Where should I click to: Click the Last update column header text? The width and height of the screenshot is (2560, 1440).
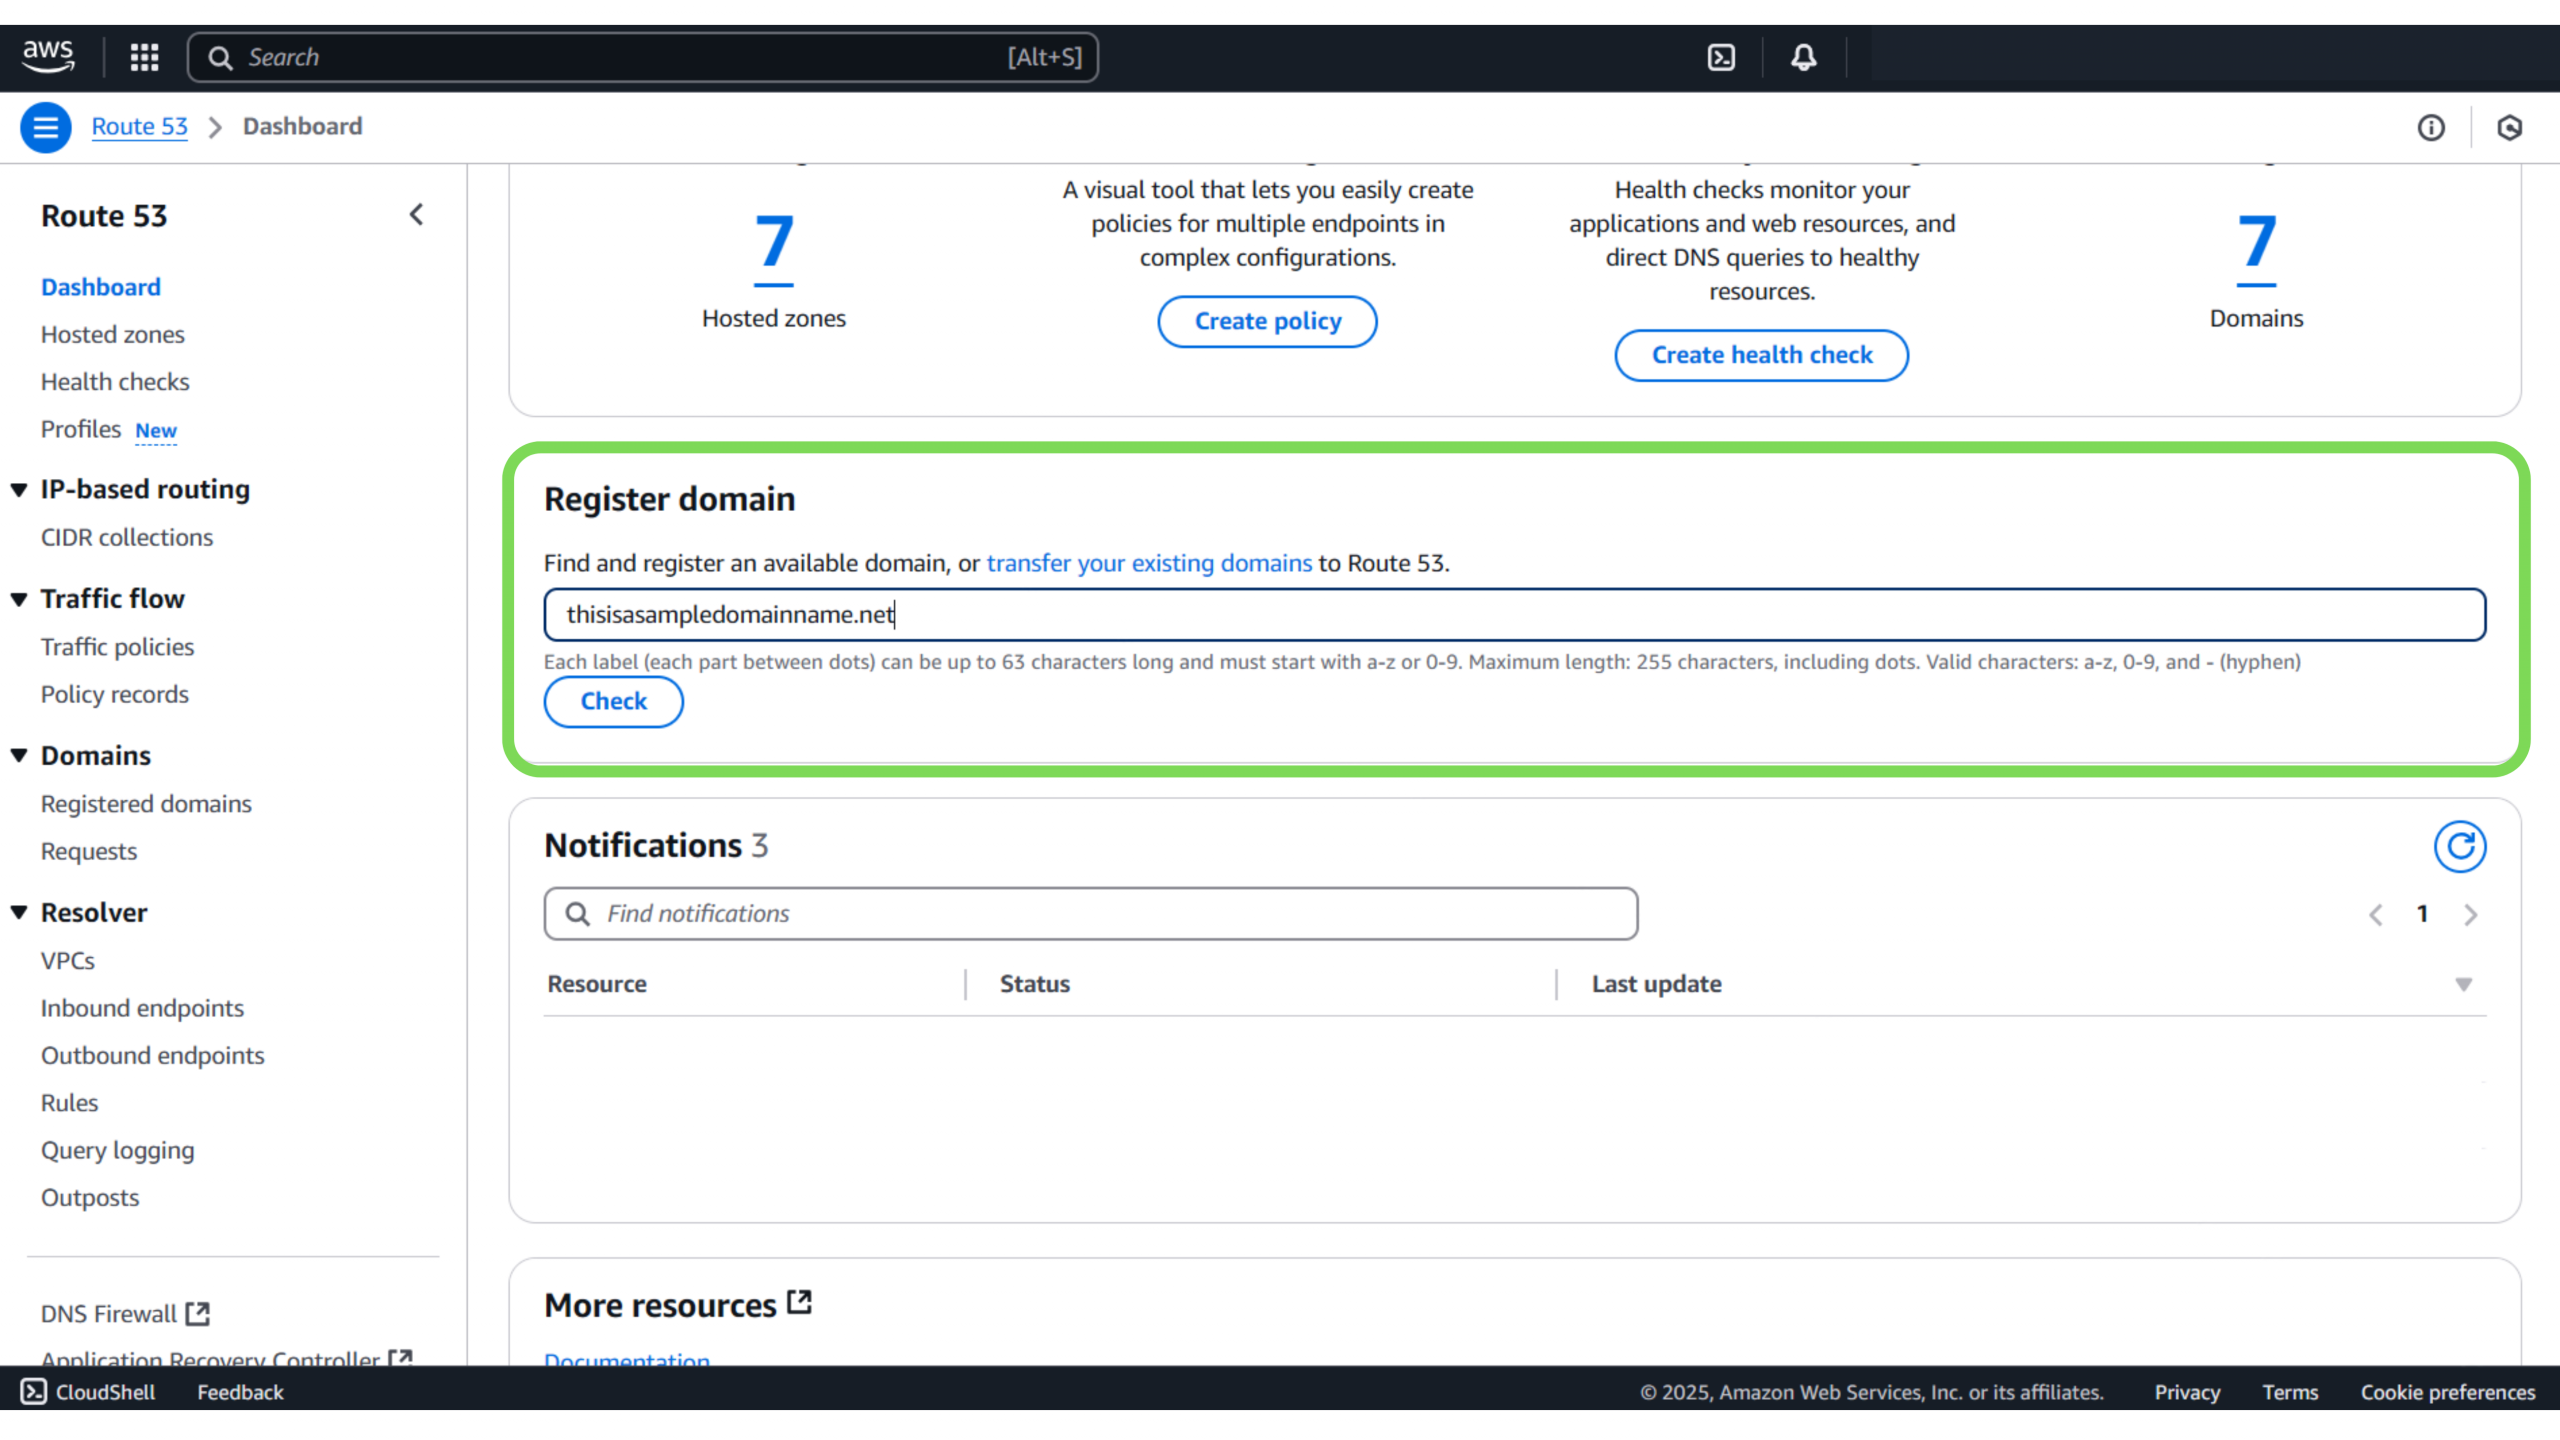coord(1656,984)
